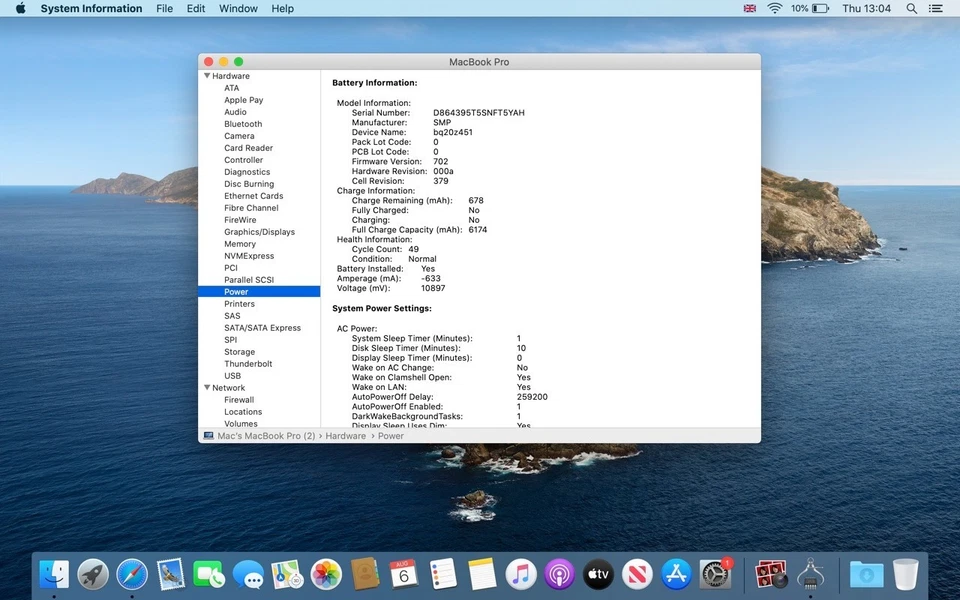Click the Cycle Count value 49
This screenshot has width=960, height=600.
point(414,249)
